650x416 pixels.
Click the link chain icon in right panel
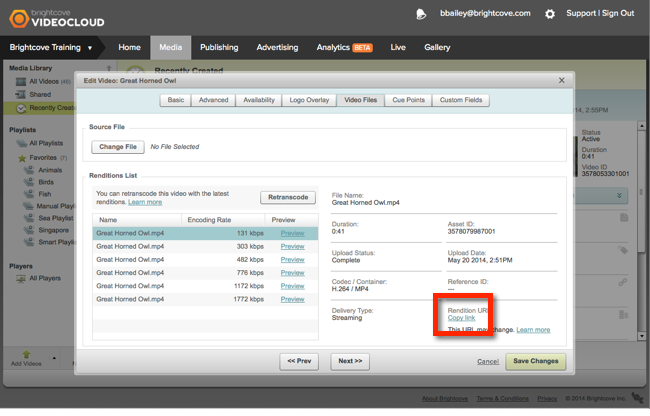point(623,282)
